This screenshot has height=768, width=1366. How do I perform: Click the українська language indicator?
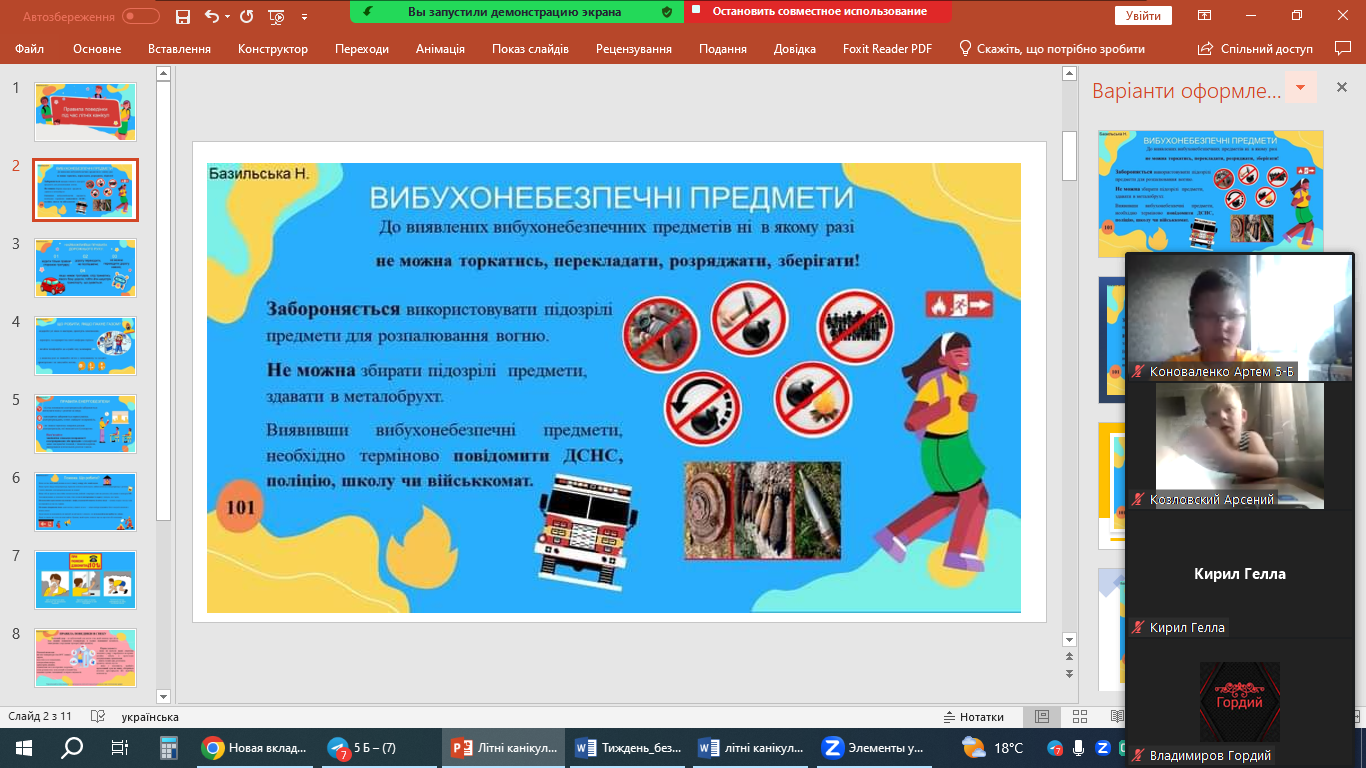click(150, 717)
